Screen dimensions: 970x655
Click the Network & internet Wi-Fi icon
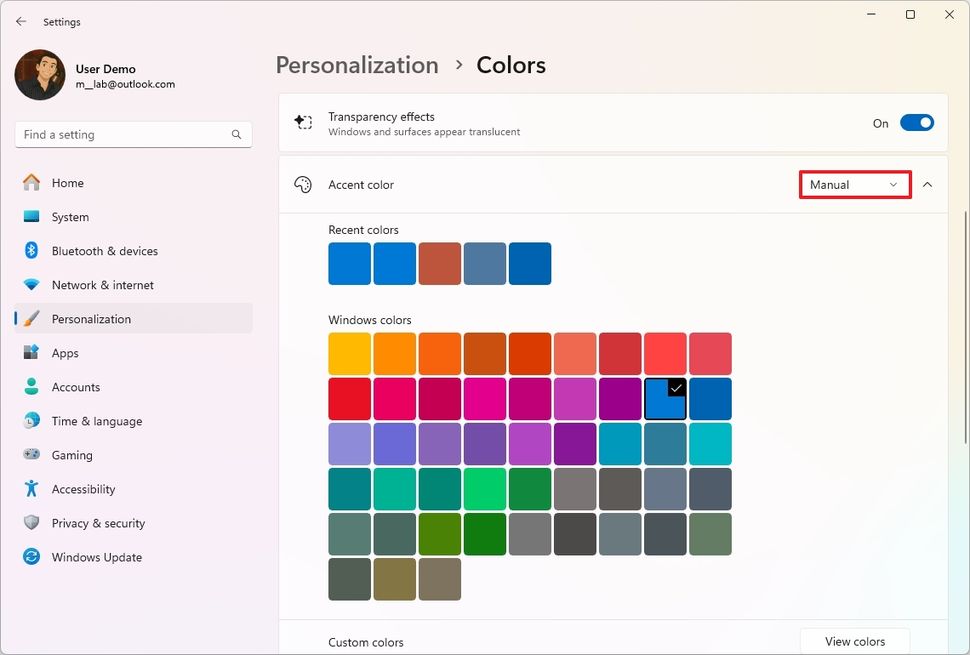pyautogui.click(x=31, y=285)
